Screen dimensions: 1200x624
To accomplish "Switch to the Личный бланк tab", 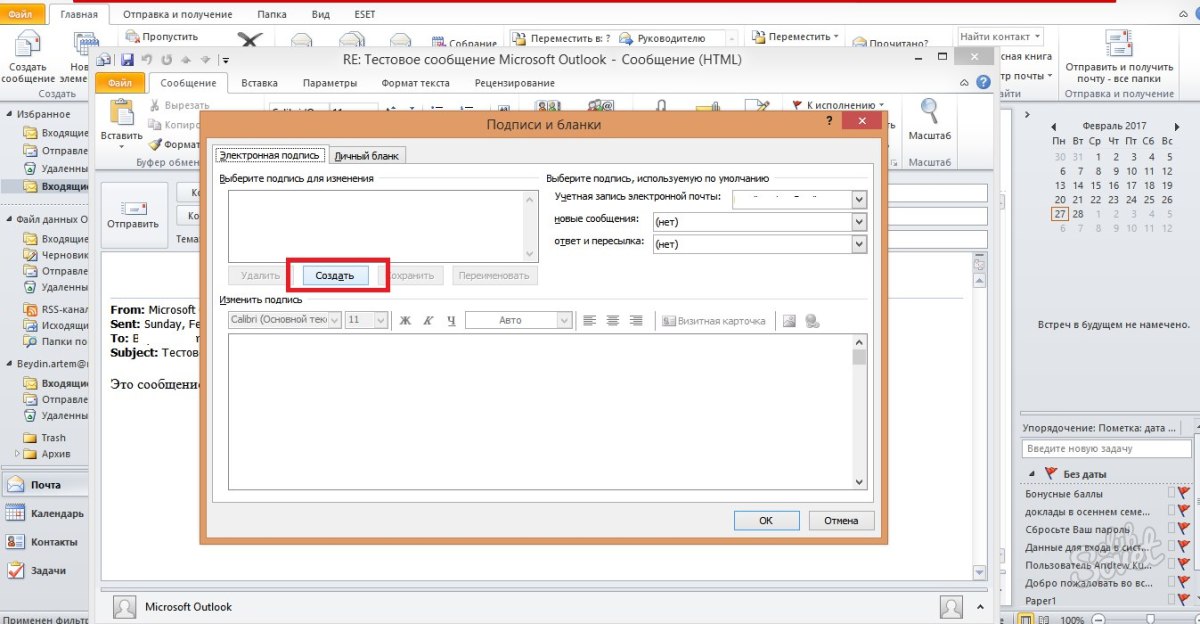I will [x=367, y=156].
